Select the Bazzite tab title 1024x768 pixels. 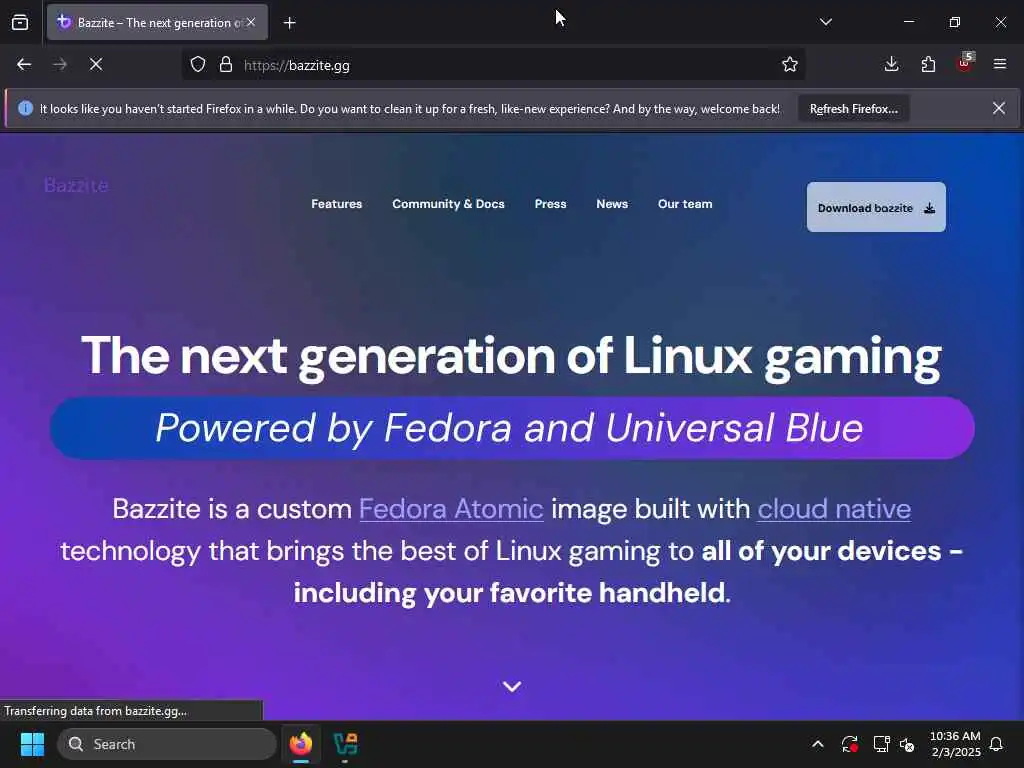pos(159,23)
